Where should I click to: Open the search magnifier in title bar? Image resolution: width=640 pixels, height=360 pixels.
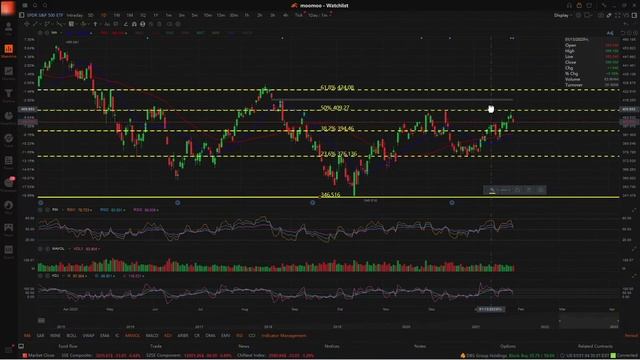click(45, 5)
